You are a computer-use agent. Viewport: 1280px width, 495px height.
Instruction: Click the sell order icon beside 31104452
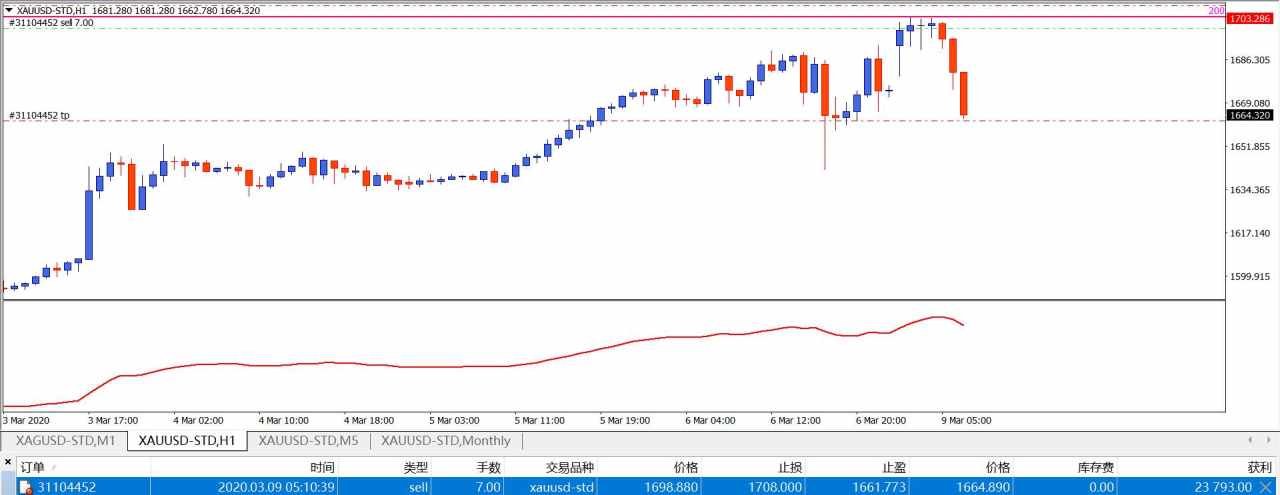coord(26,487)
